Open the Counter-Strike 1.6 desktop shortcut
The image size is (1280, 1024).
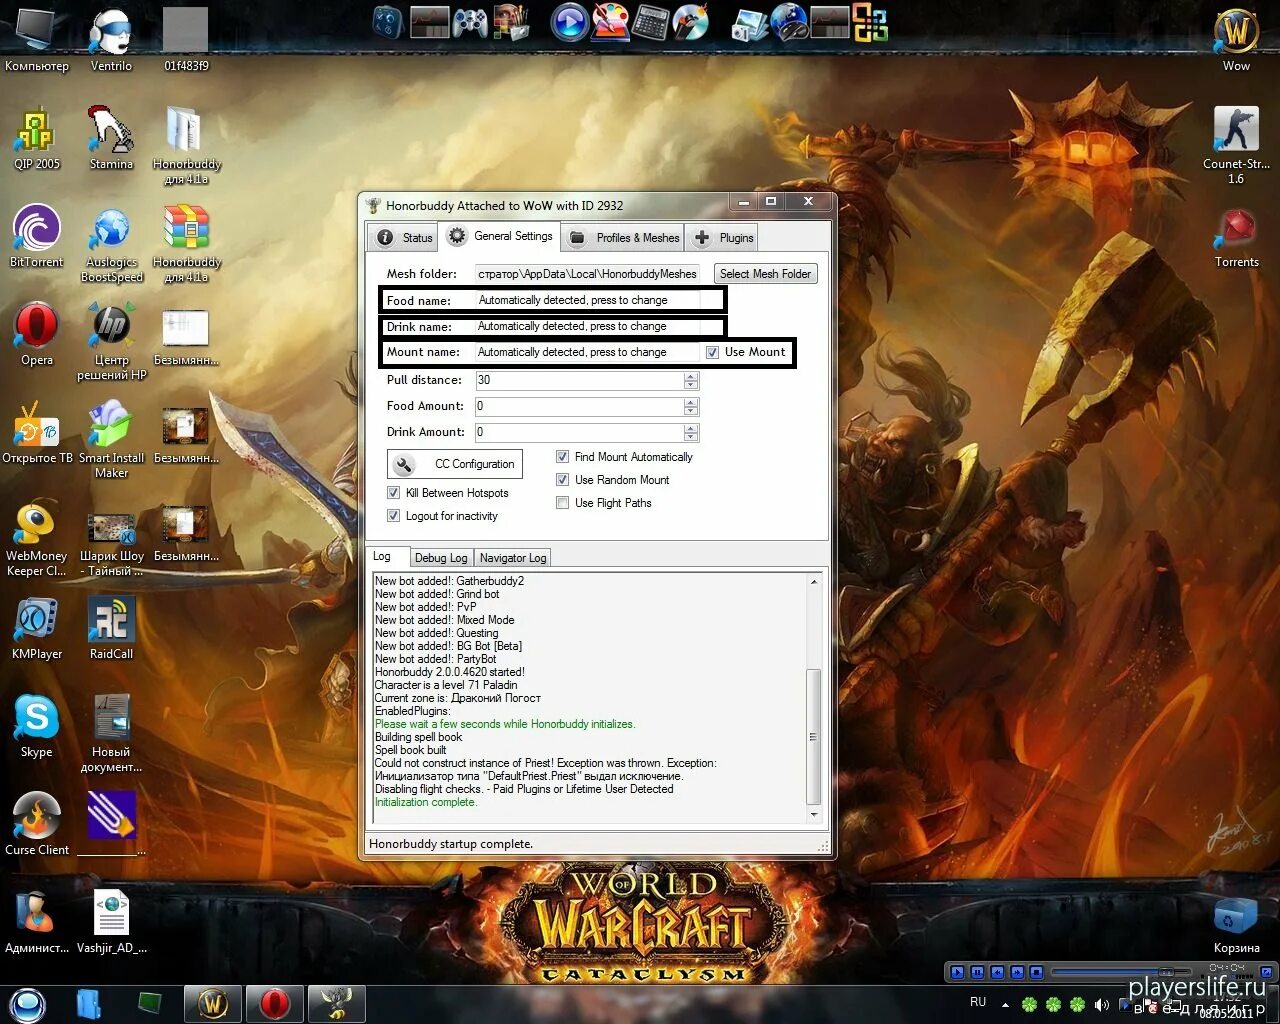click(1237, 145)
